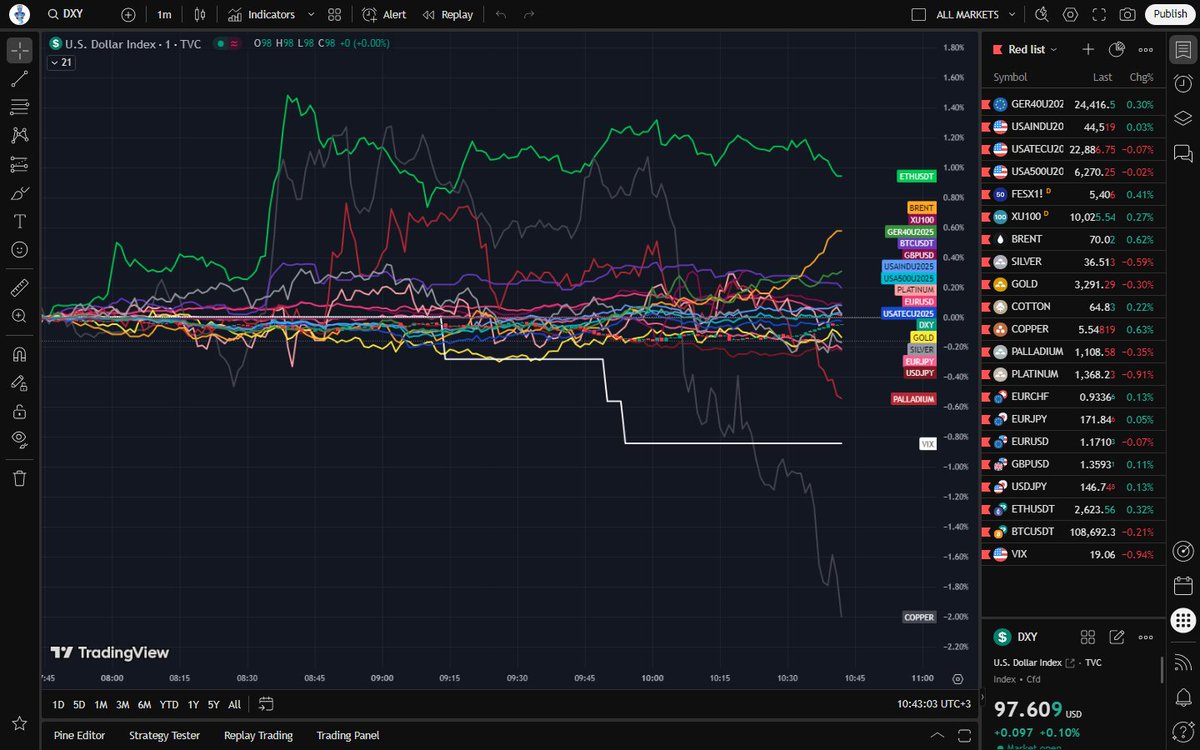Hide all drawings with eye icon
Screen dimensions: 1200x750
20,439
